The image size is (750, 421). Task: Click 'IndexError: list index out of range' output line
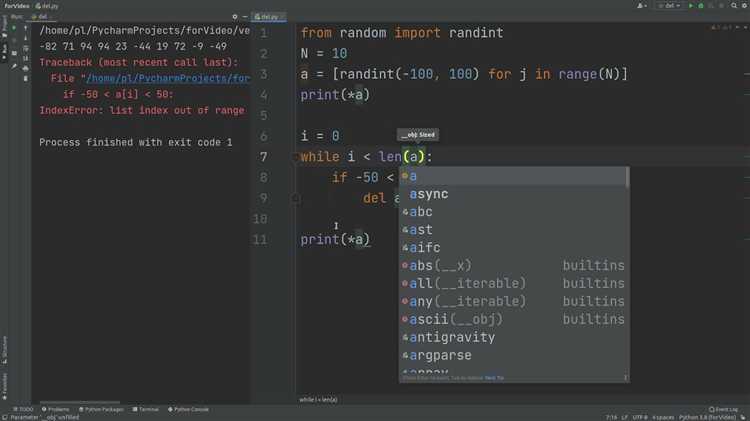142,111
